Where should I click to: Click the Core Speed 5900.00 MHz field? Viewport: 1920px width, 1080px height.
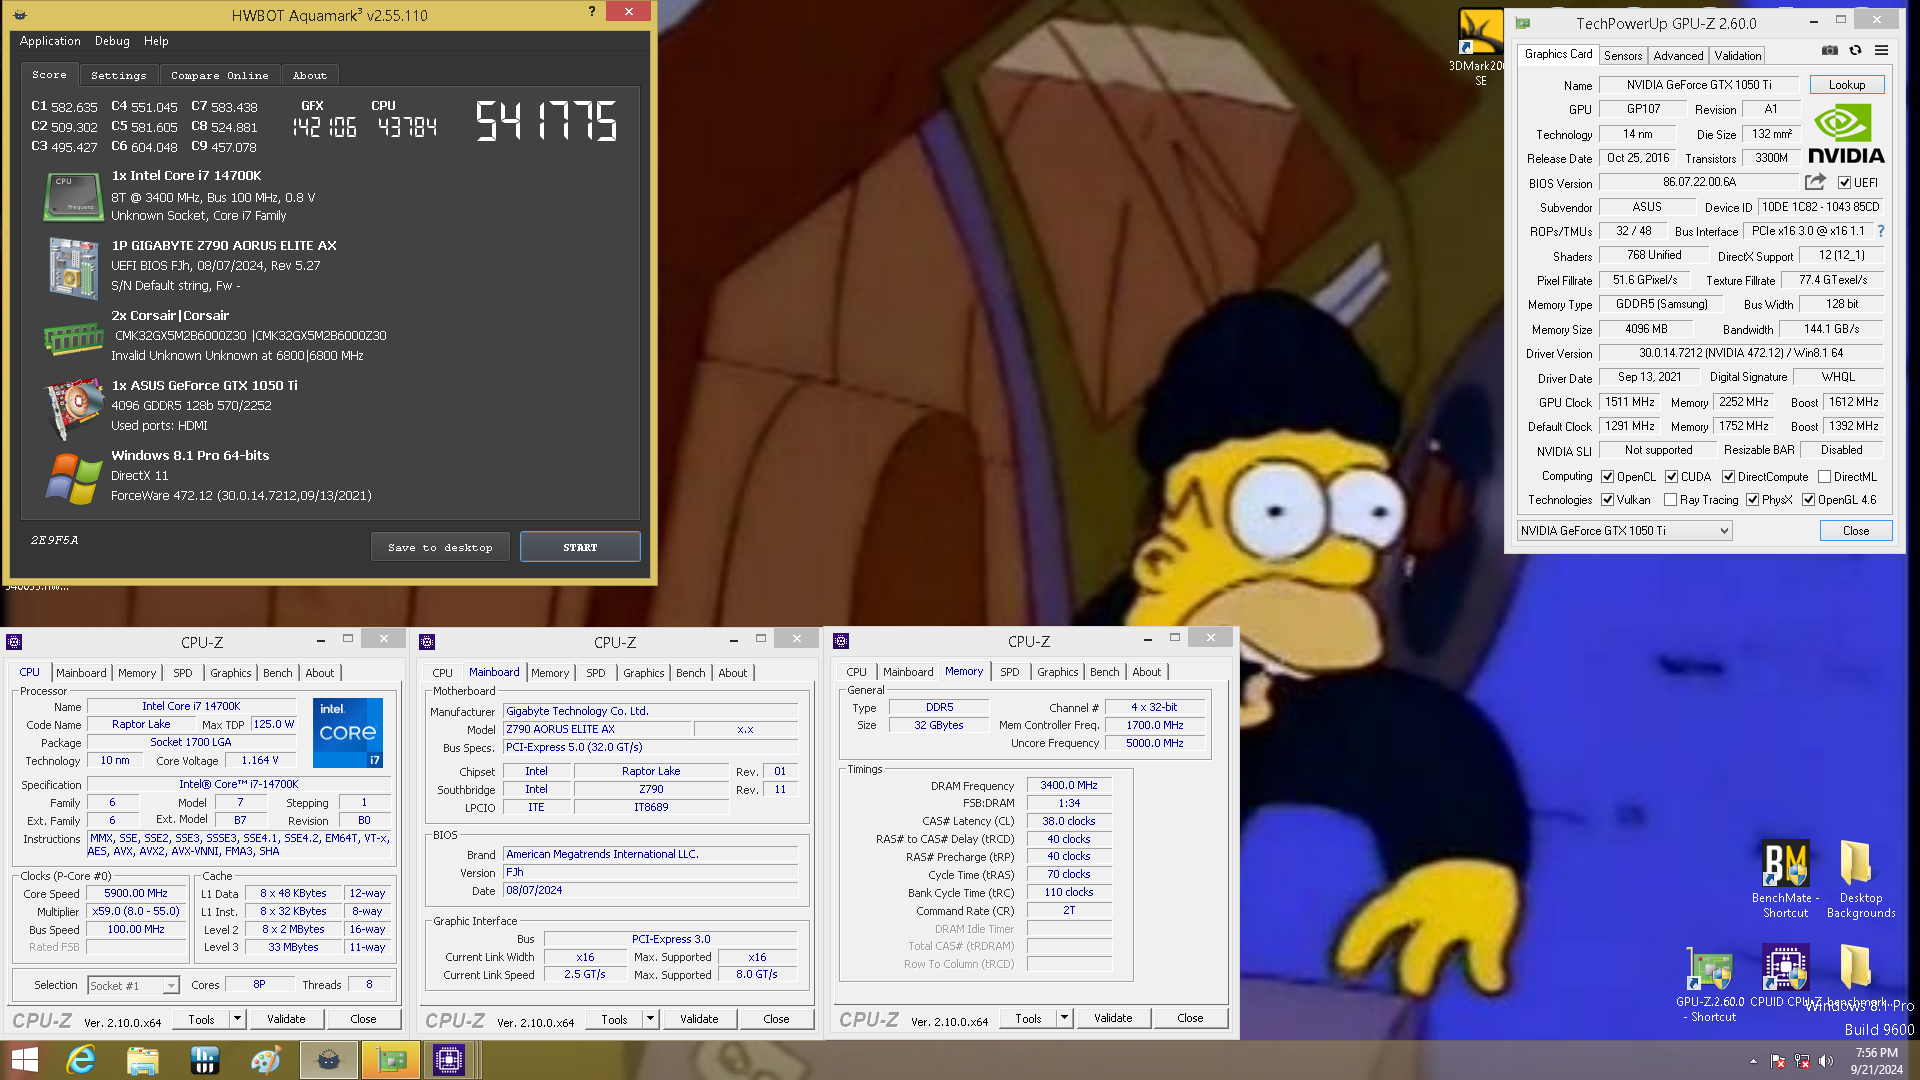click(136, 894)
